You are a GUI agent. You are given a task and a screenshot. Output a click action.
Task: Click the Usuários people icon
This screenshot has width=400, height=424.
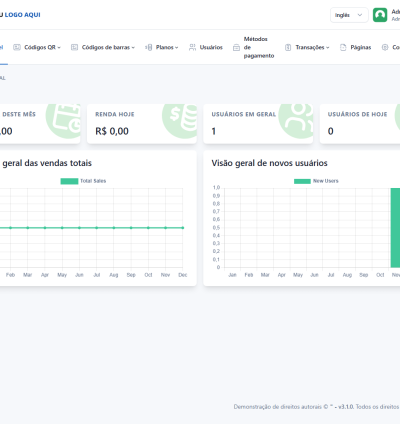(x=192, y=47)
